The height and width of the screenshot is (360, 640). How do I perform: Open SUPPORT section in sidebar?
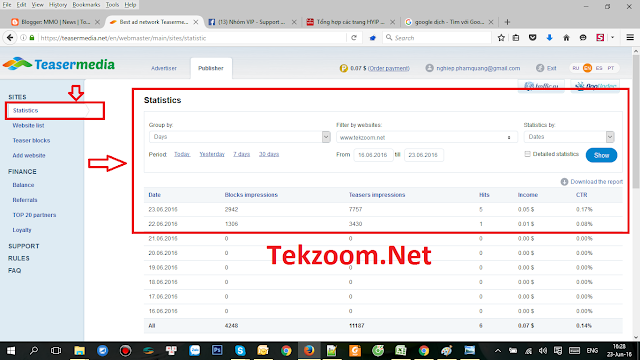[x=24, y=246]
